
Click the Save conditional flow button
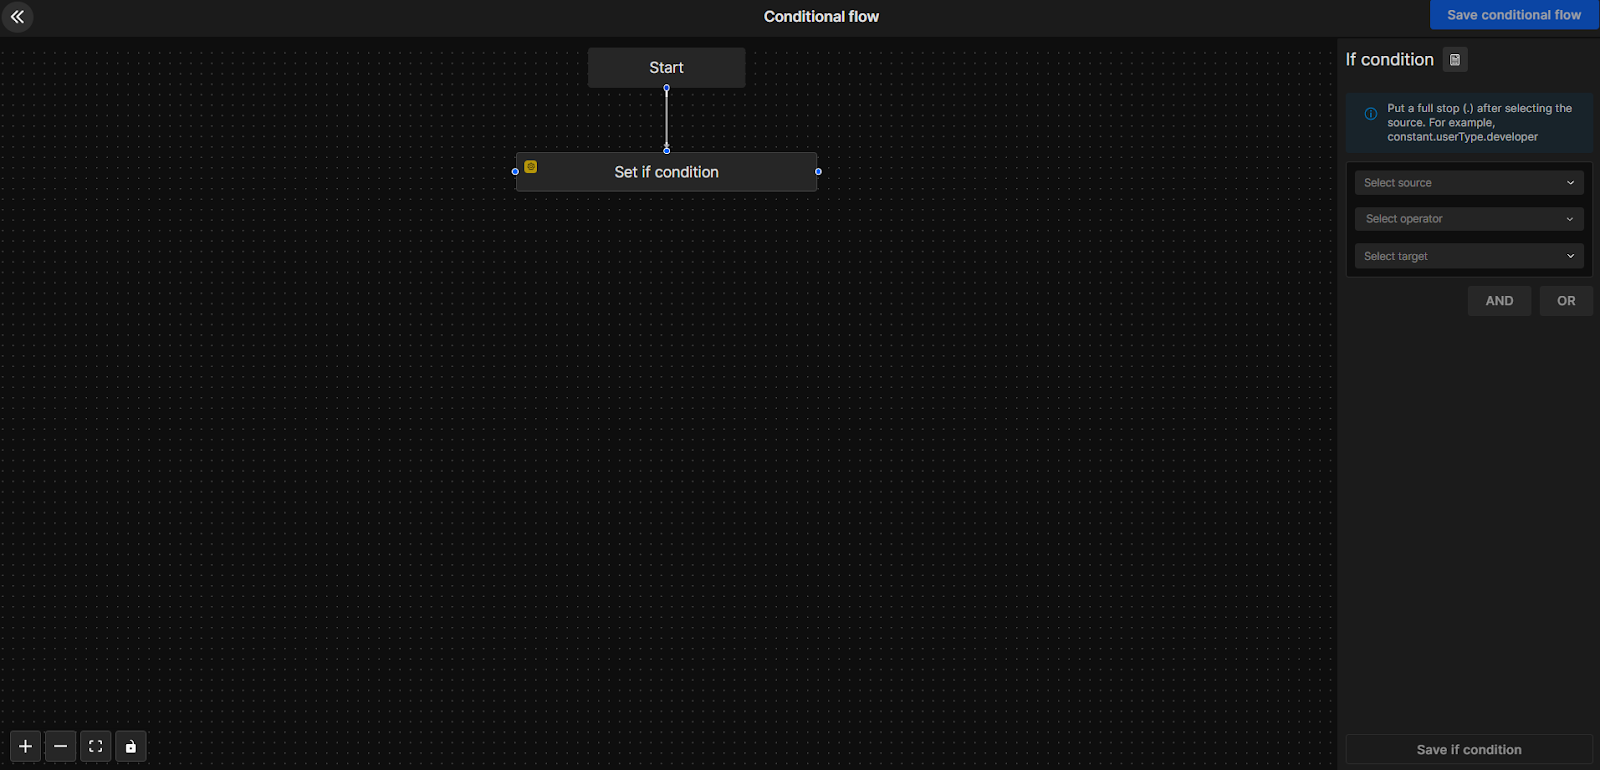[x=1513, y=15]
